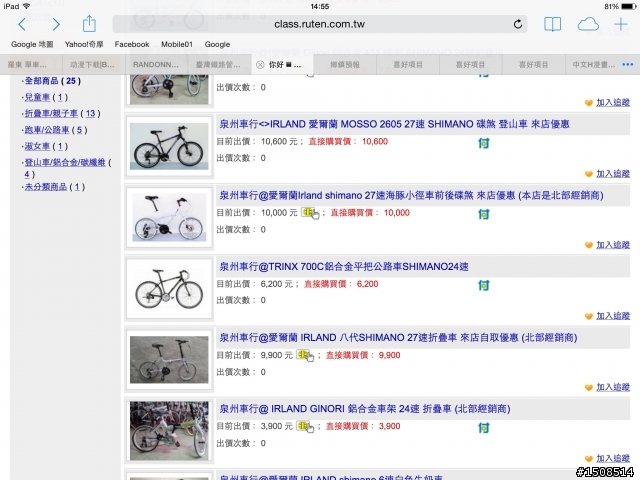This screenshot has width=640, height=480.
Task: Open IRLAND 八代 27速折疊車 listing title
Action: [398, 338]
